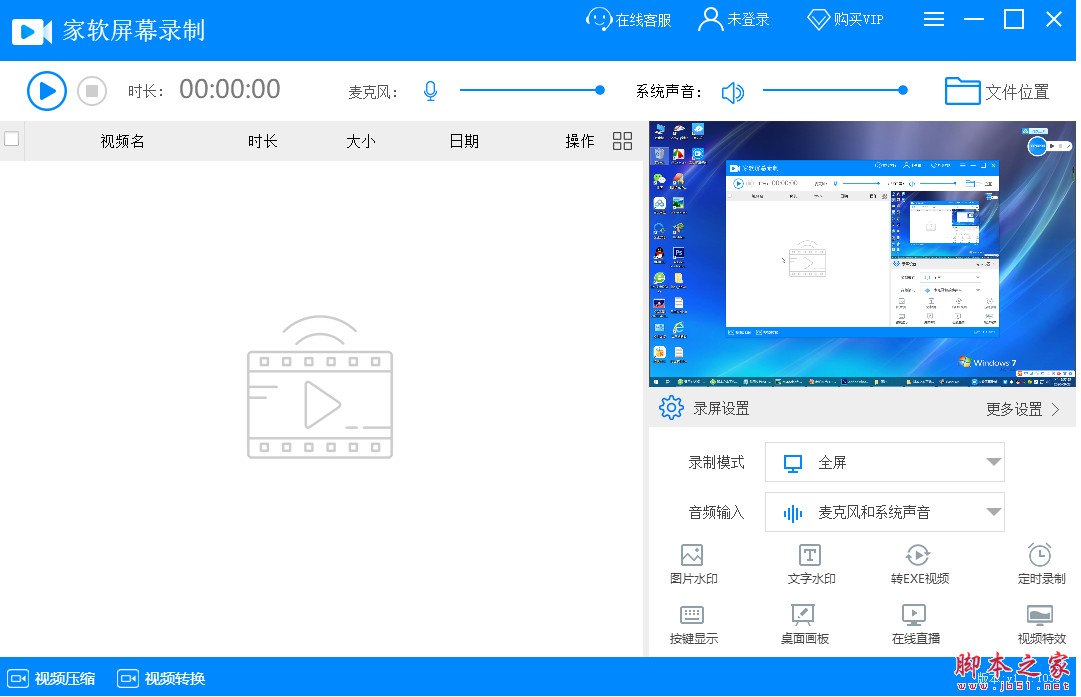Open the 图片水印 (image watermark) tool
Image resolution: width=1081 pixels, height=697 pixels.
[x=693, y=562]
